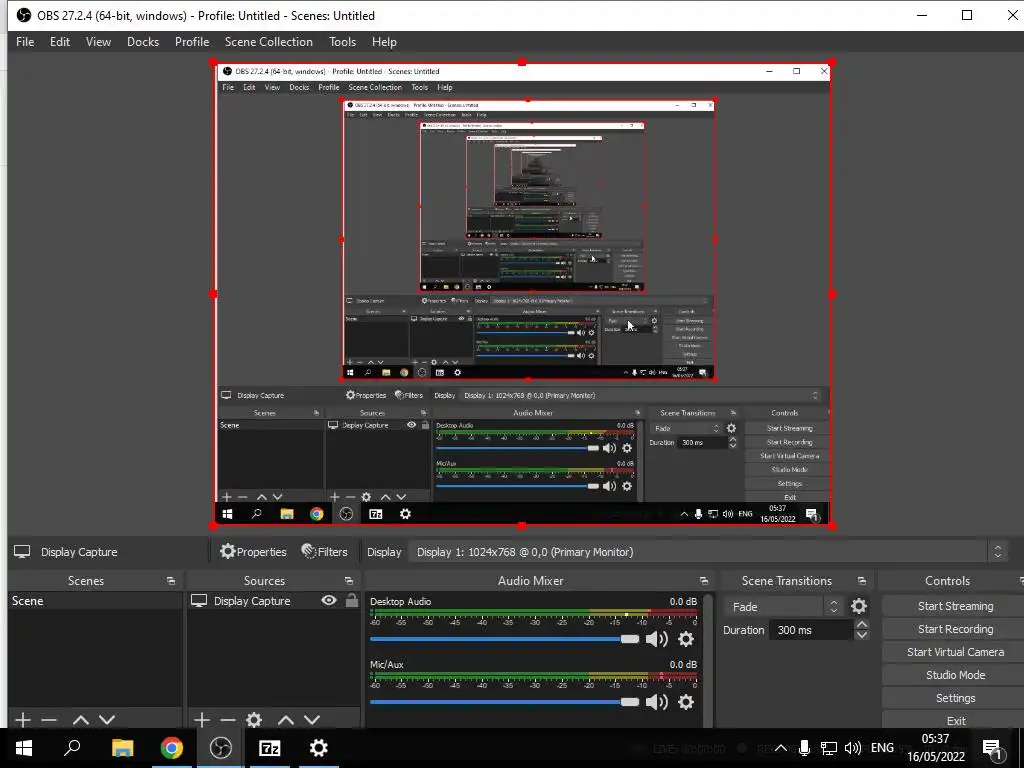Open source Properties with the gear button
This screenshot has width=1024, height=768.
tap(253, 552)
